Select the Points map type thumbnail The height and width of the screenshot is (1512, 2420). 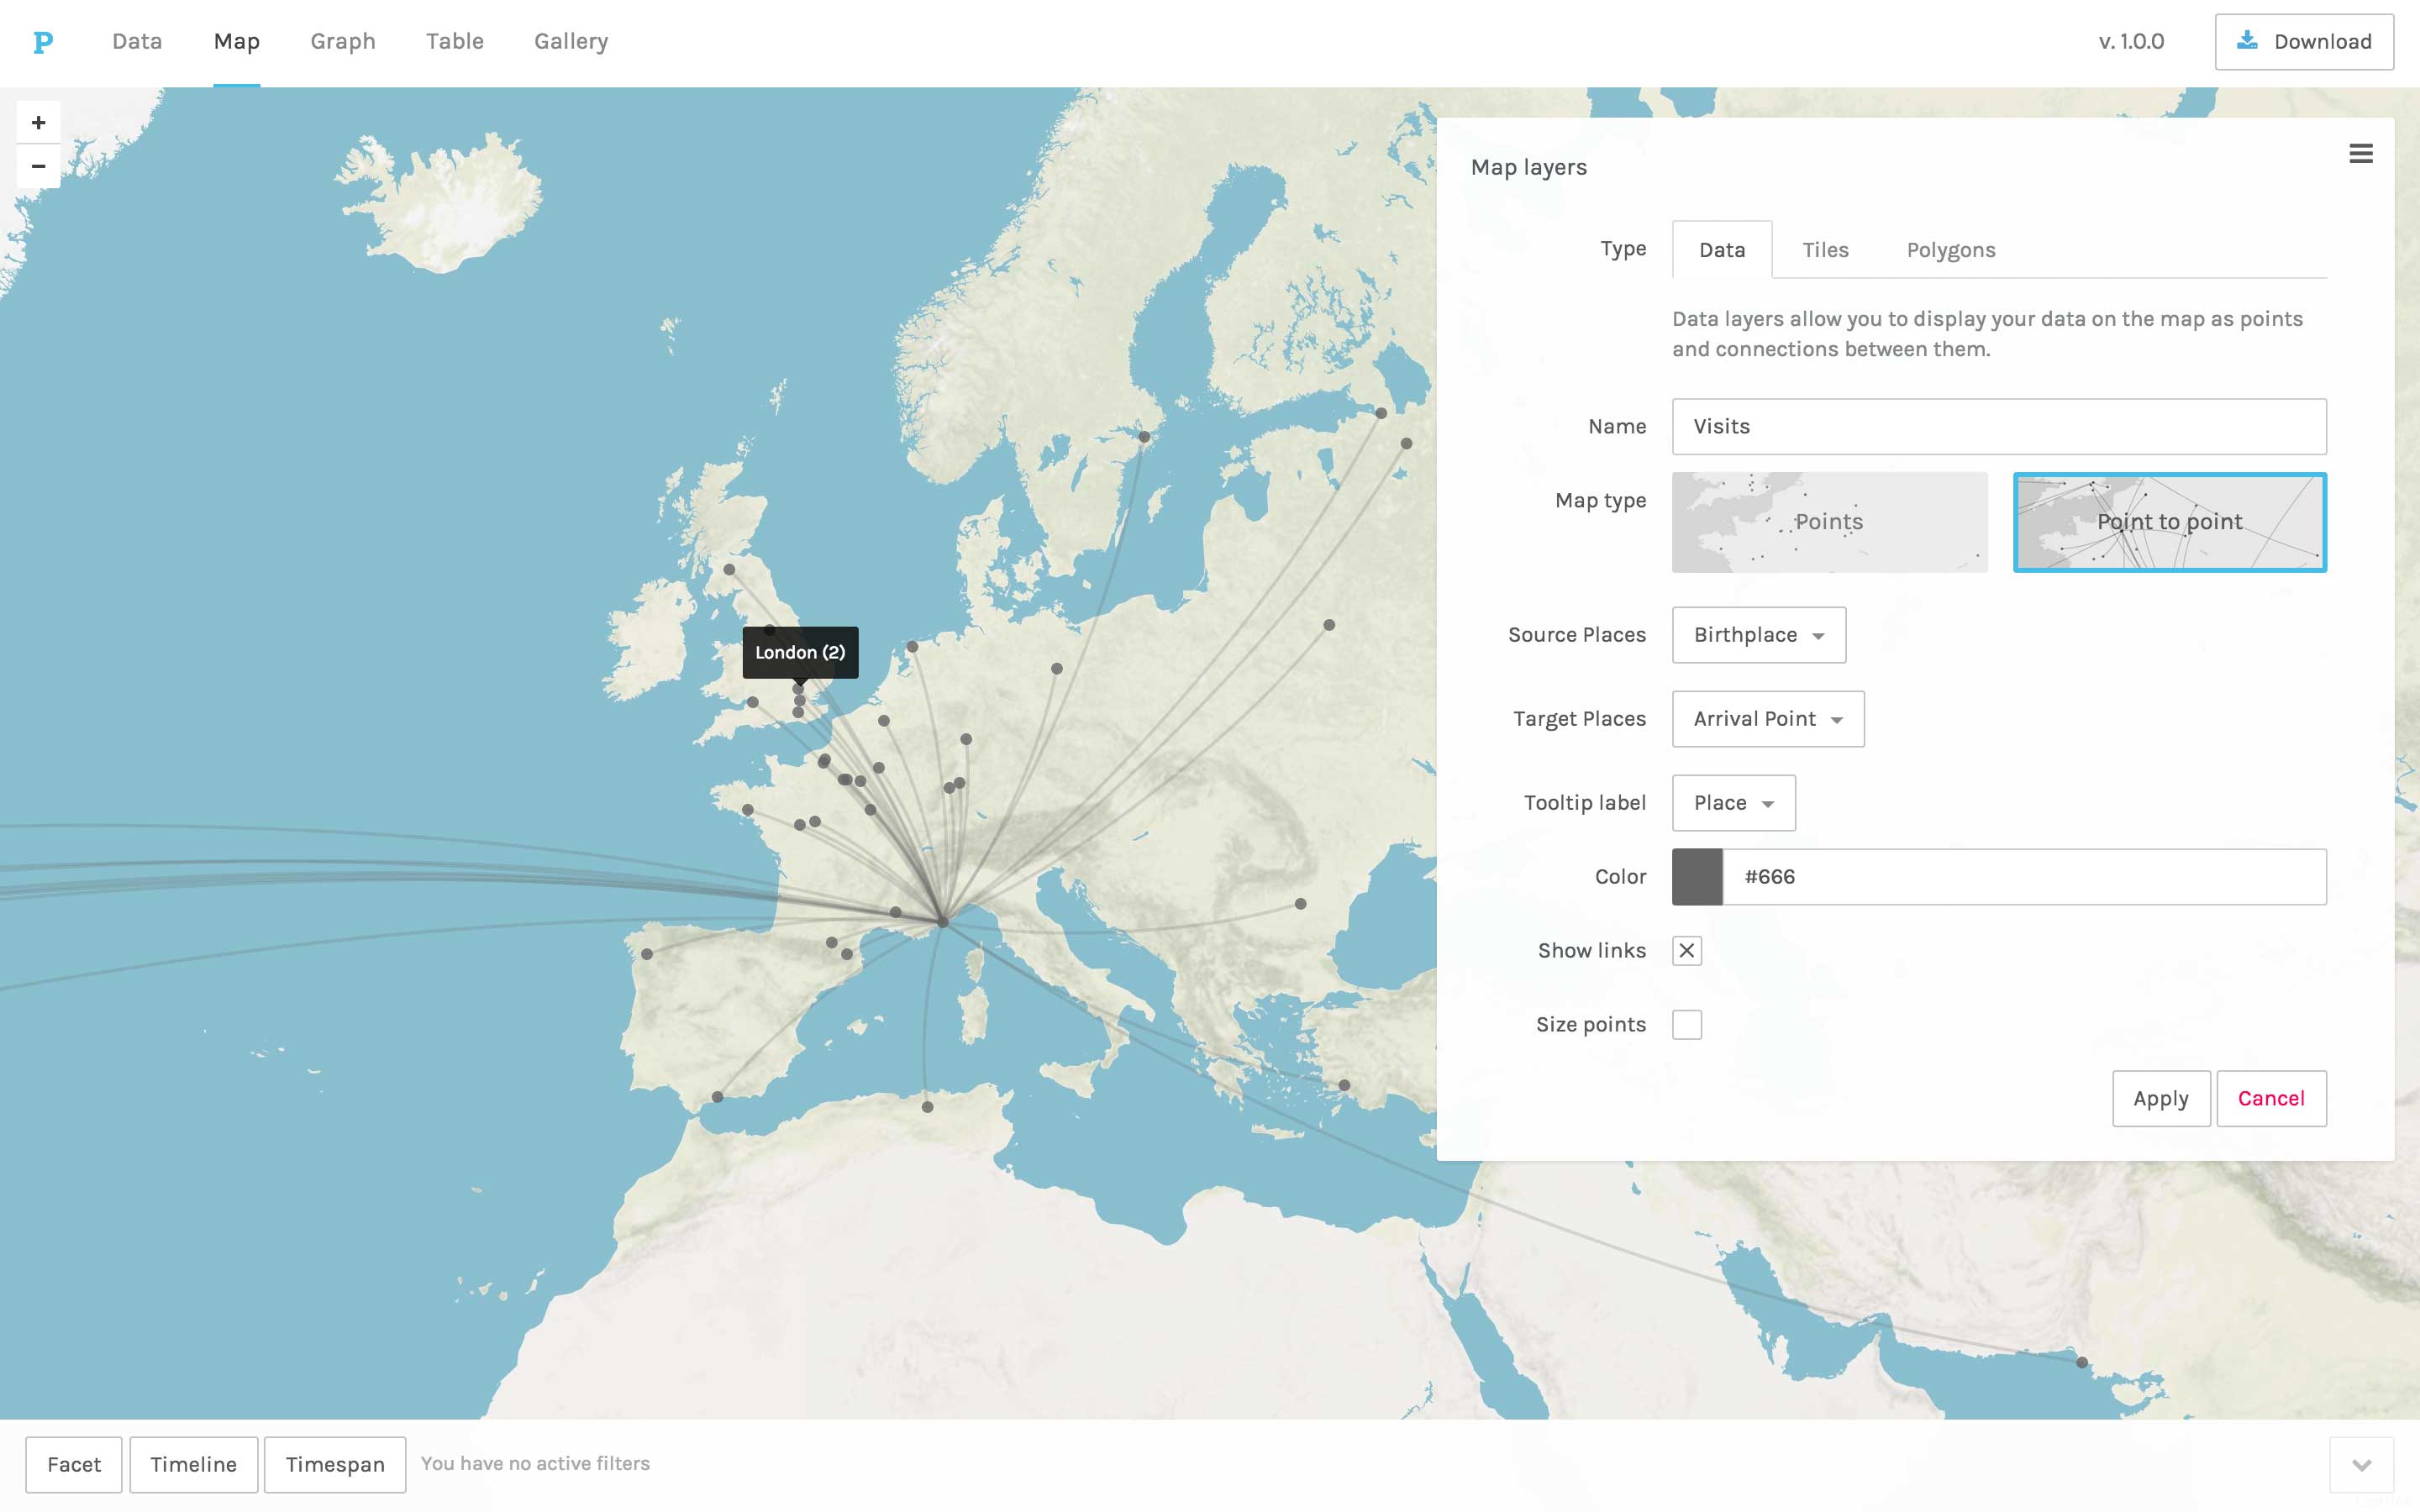click(x=1829, y=522)
